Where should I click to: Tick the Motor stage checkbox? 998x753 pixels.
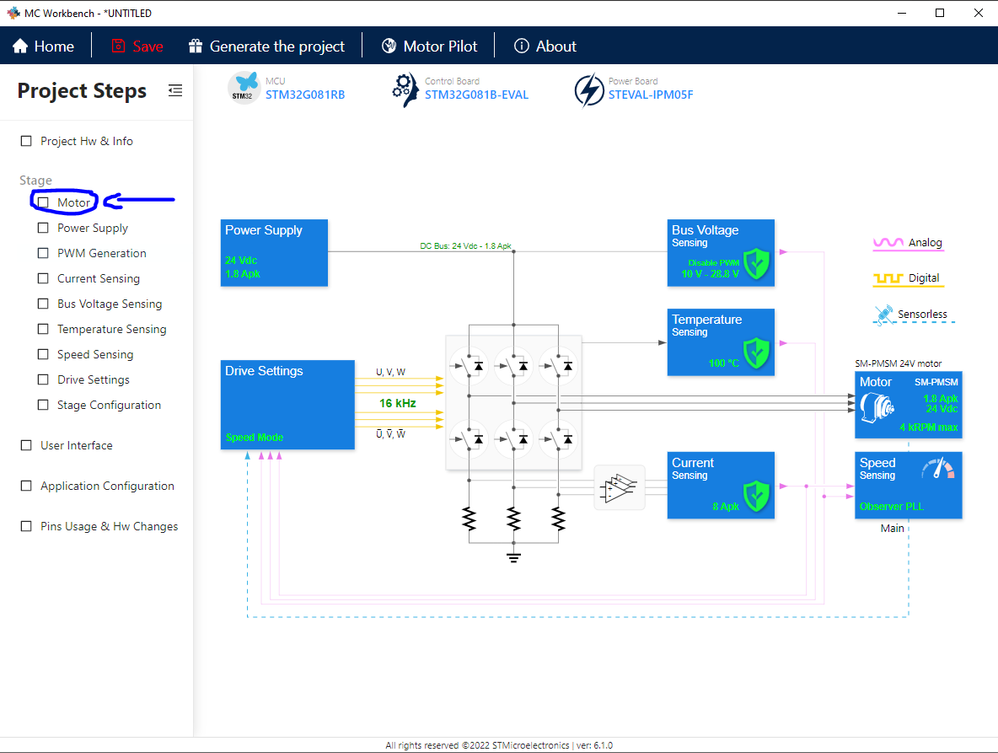(x=43, y=202)
